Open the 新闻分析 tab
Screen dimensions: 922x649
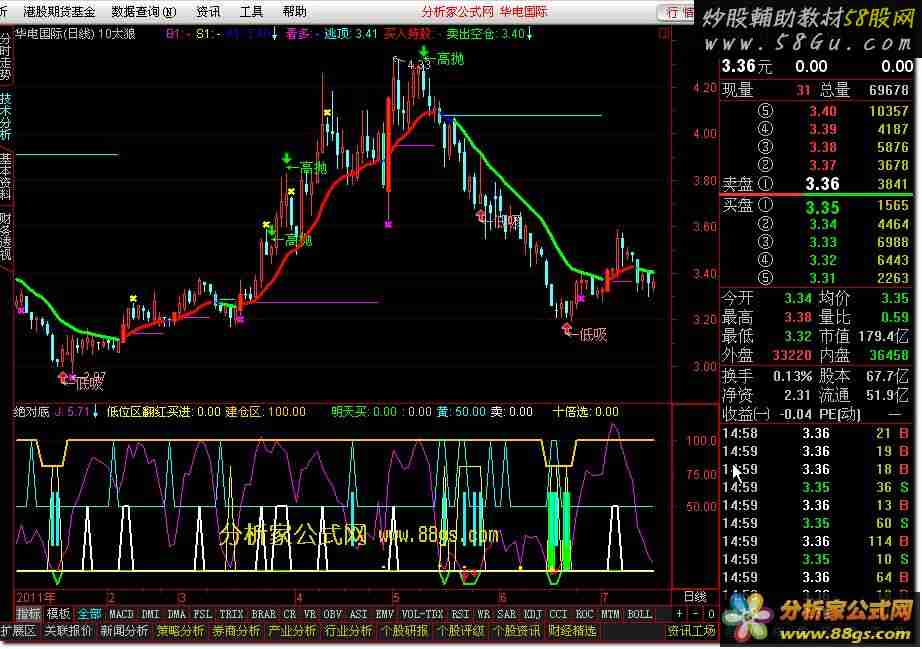(x=125, y=632)
